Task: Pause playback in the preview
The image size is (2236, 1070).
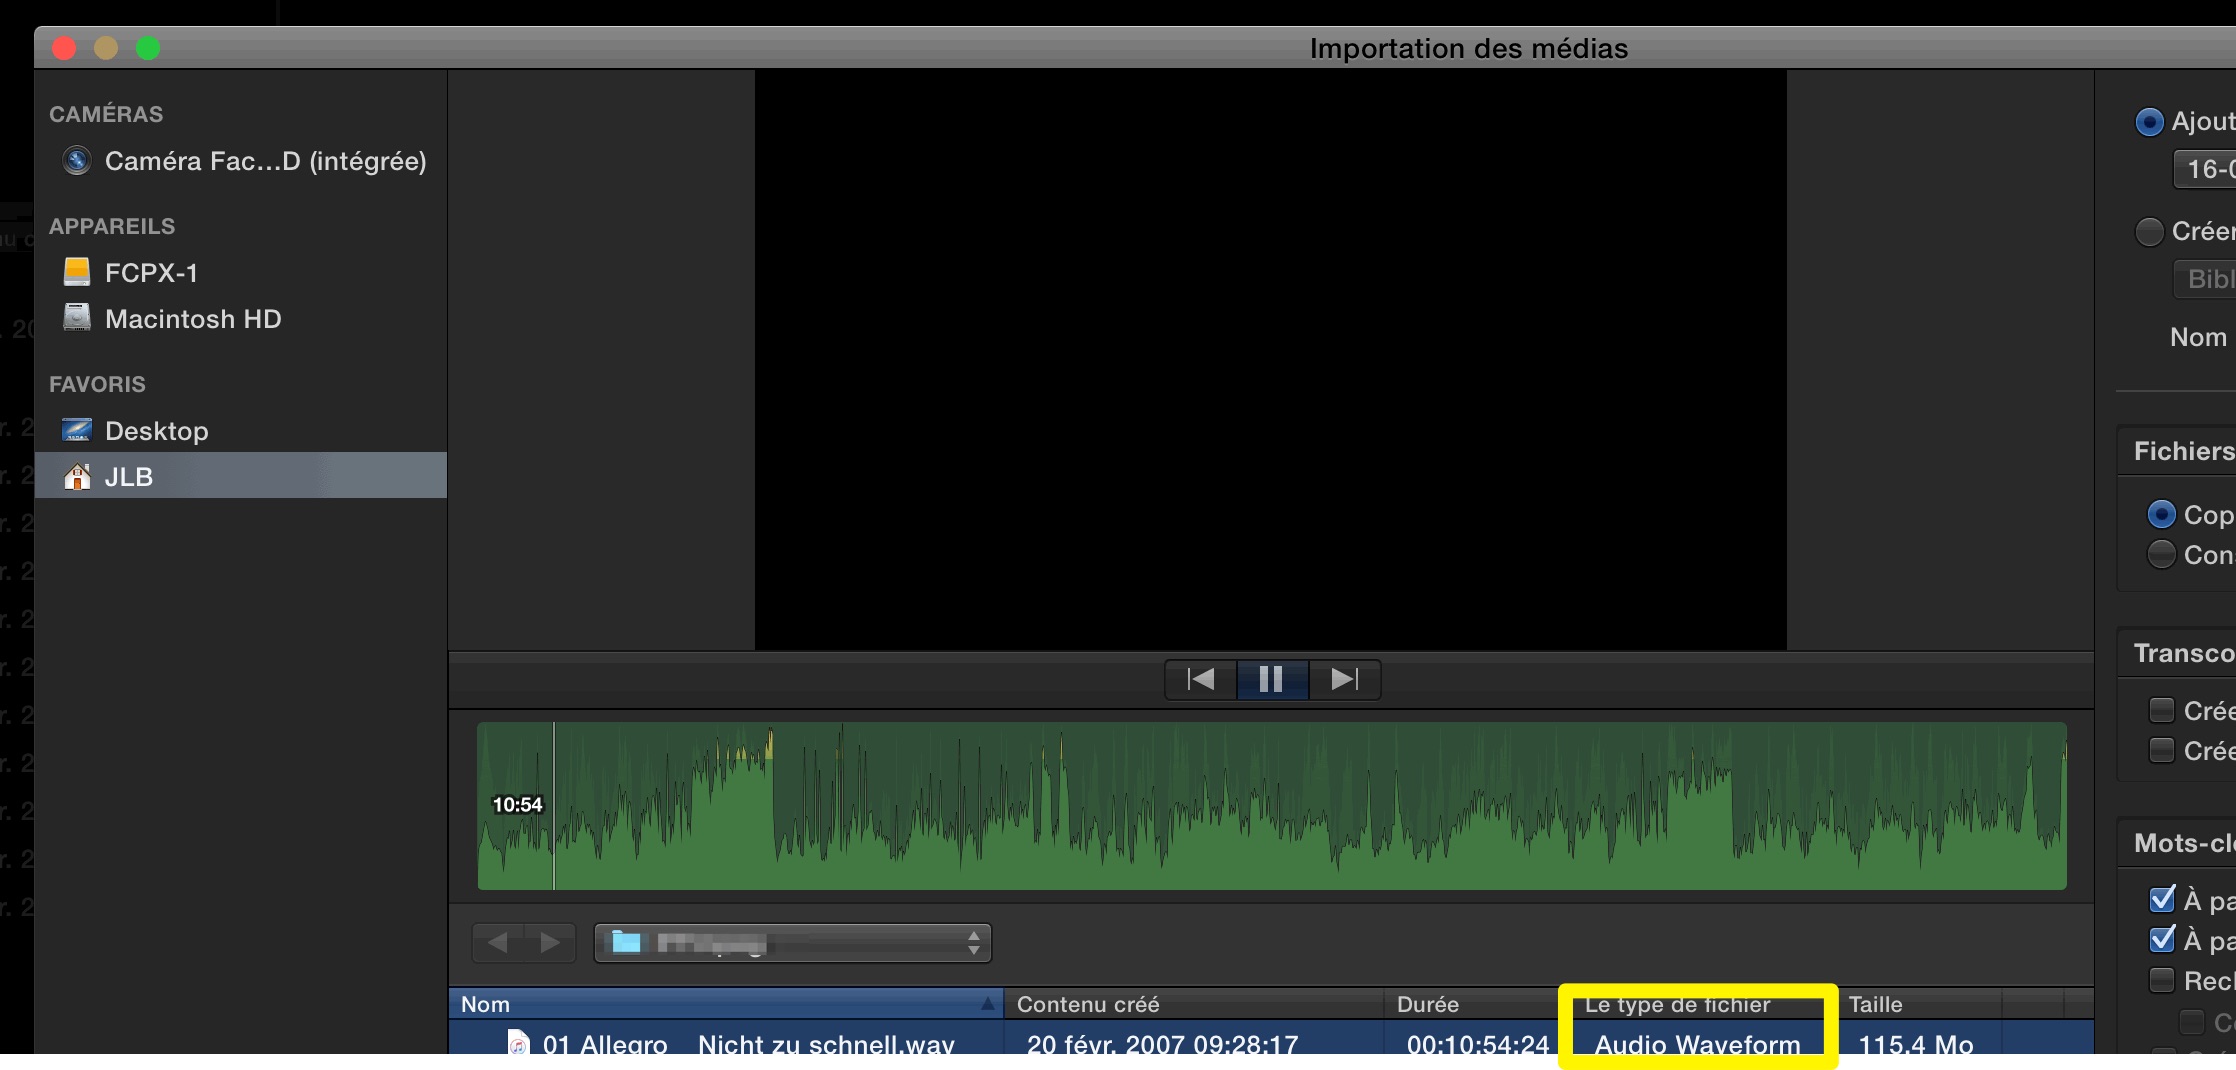Action: pos(1271,680)
